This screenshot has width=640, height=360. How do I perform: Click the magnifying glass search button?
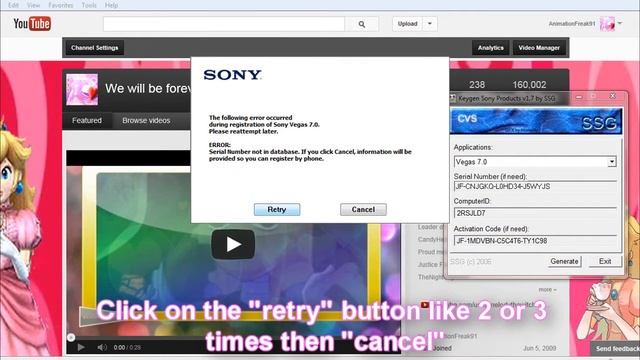(362, 24)
